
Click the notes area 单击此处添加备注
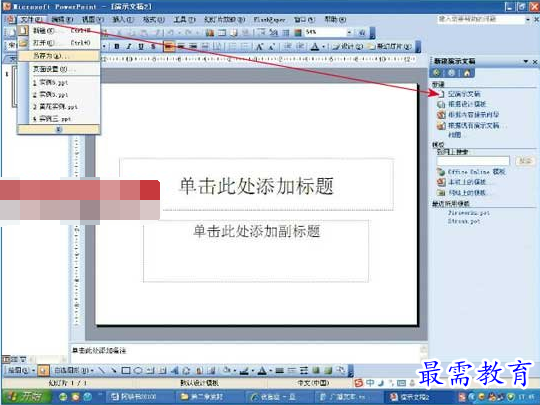click(x=99, y=351)
